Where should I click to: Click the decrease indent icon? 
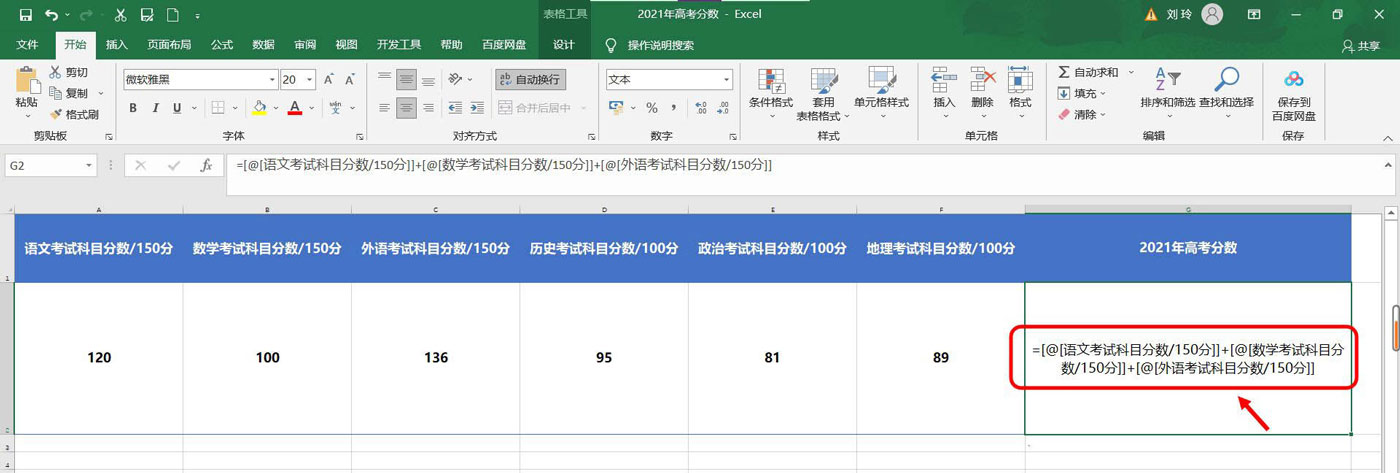[456, 108]
